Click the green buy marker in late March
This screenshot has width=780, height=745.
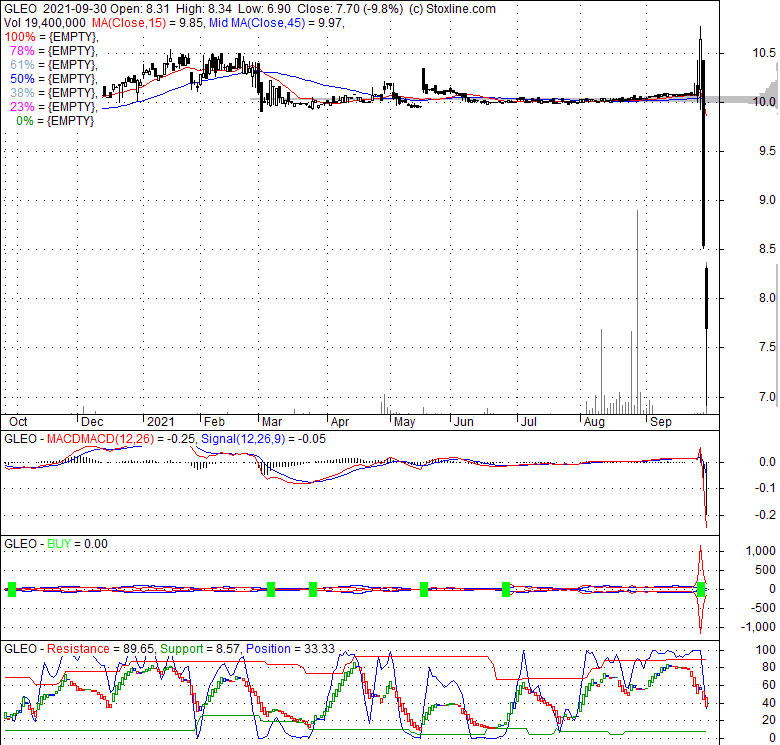313,589
